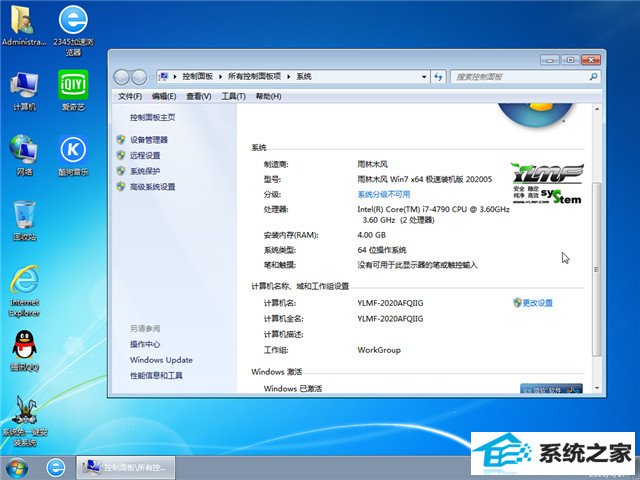Open 高级系统设置 link

pos(153,187)
